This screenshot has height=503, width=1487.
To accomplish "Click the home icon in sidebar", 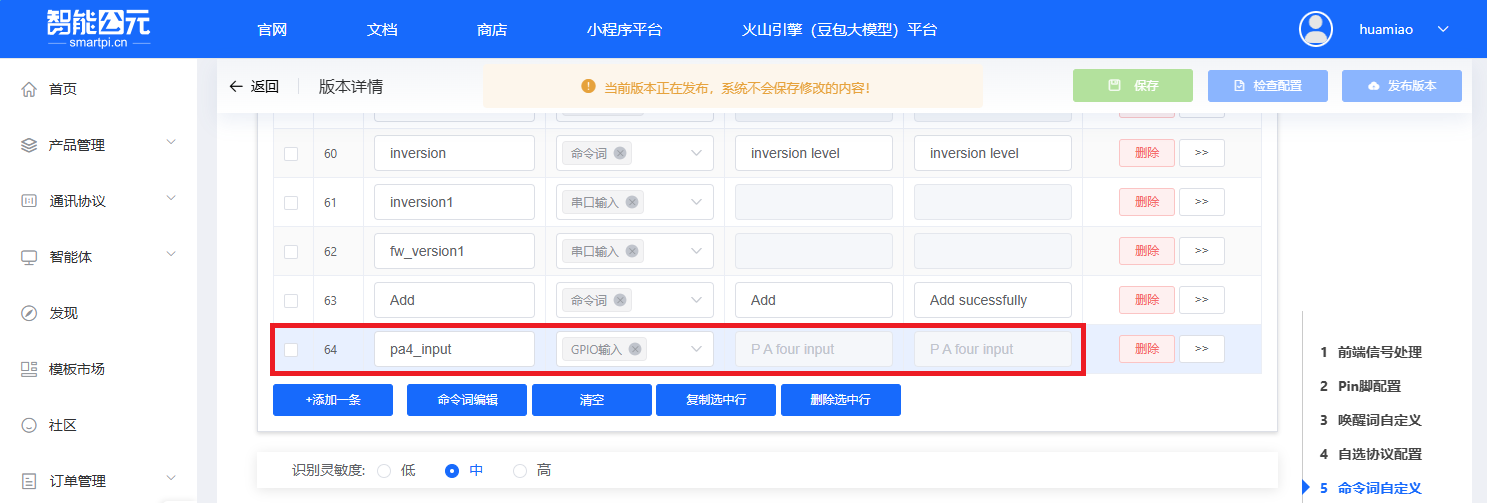I will click(29, 89).
